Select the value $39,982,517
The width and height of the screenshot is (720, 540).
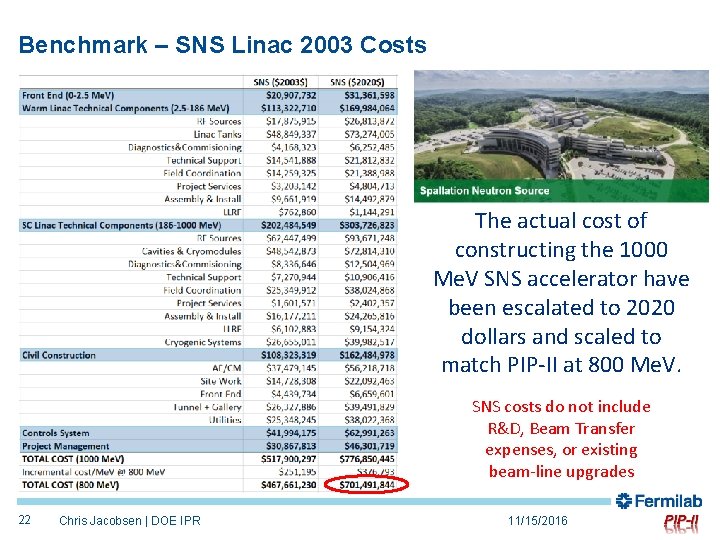coord(369,343)
